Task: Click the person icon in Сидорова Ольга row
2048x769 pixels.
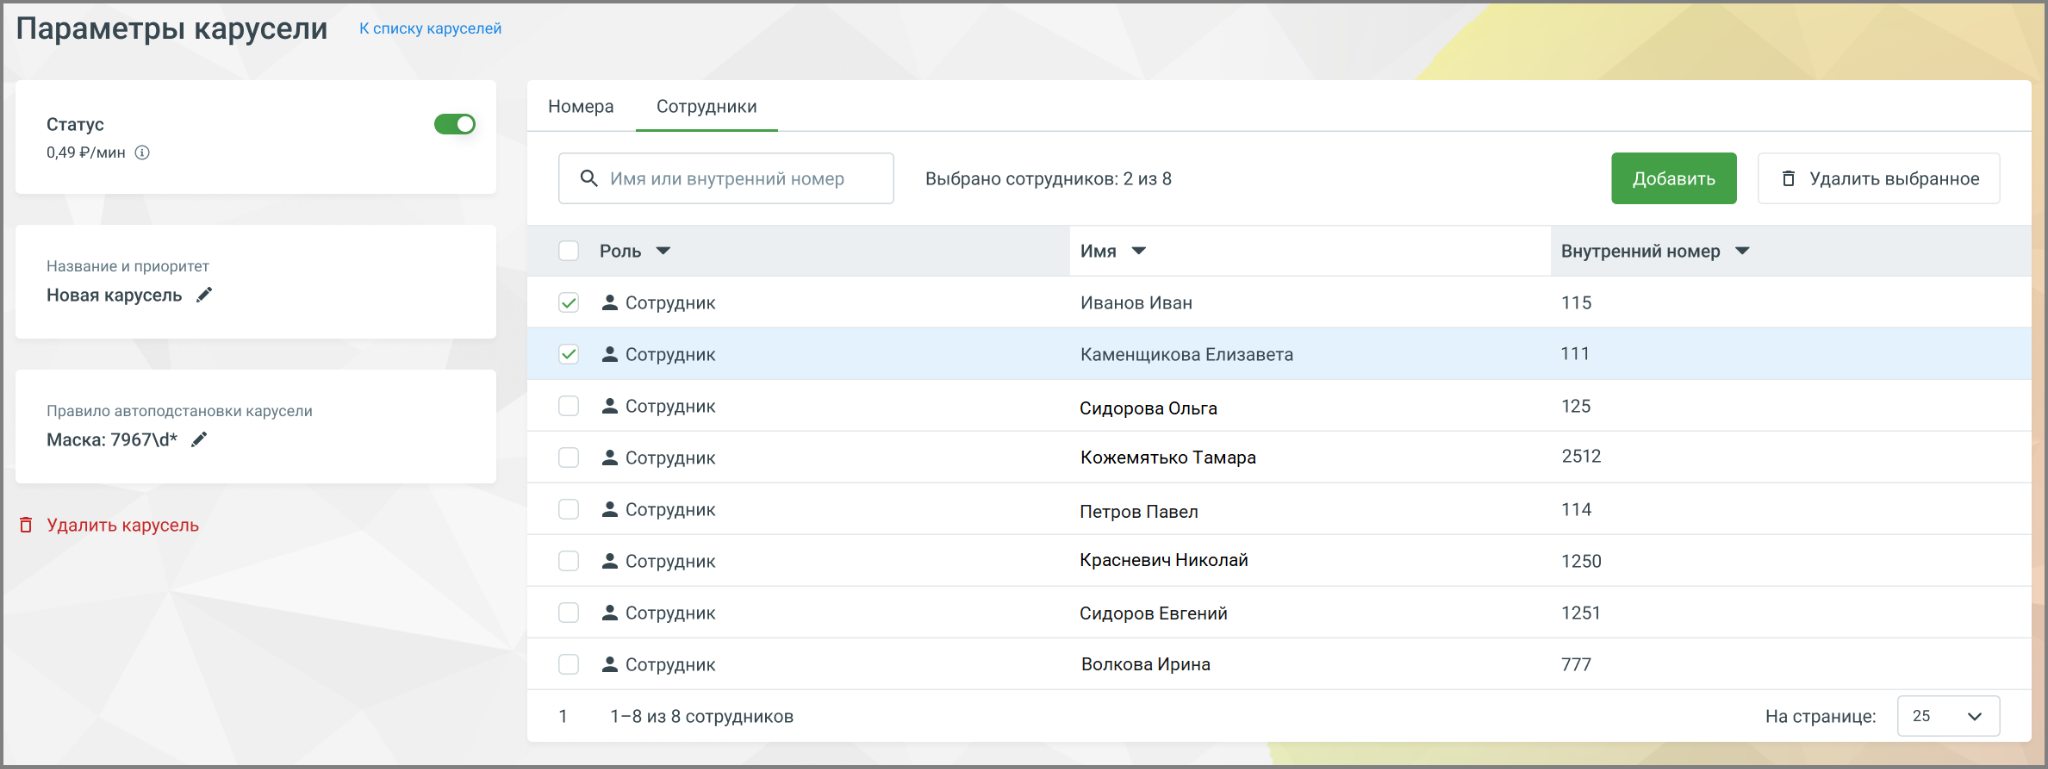Action: tap(609, 406)
